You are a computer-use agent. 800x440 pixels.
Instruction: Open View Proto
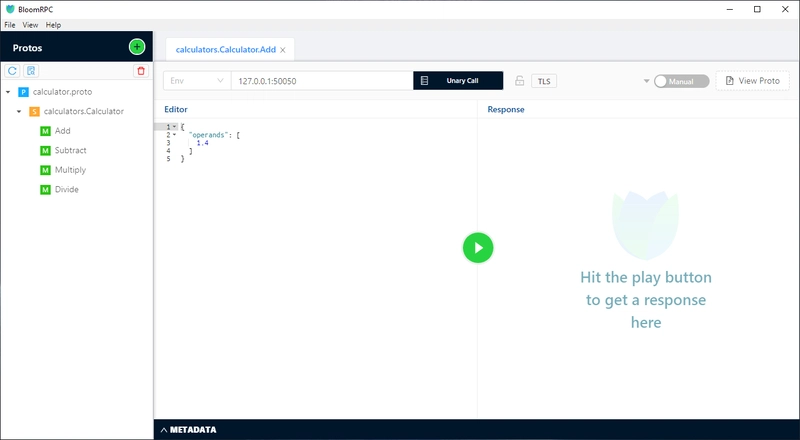coord(753,81)
